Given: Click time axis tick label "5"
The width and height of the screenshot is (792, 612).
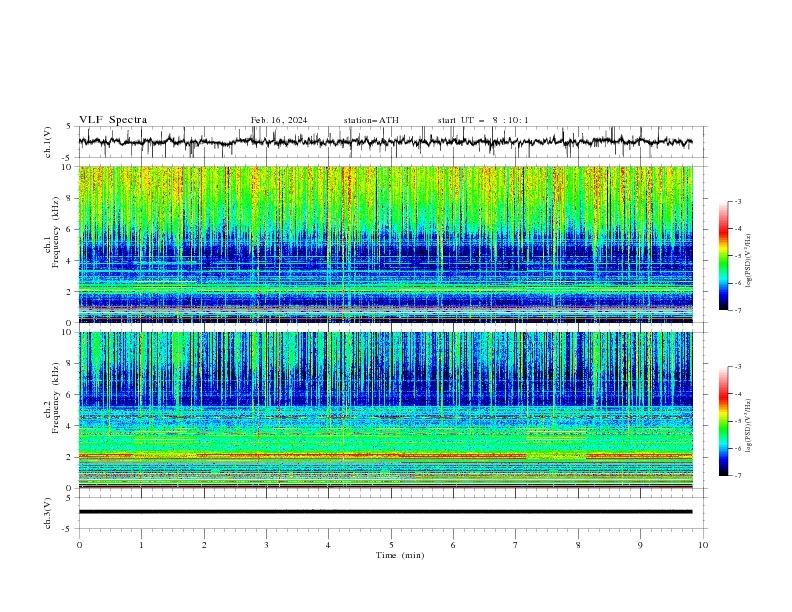Looking at the screenshot, I should [391, 545].
